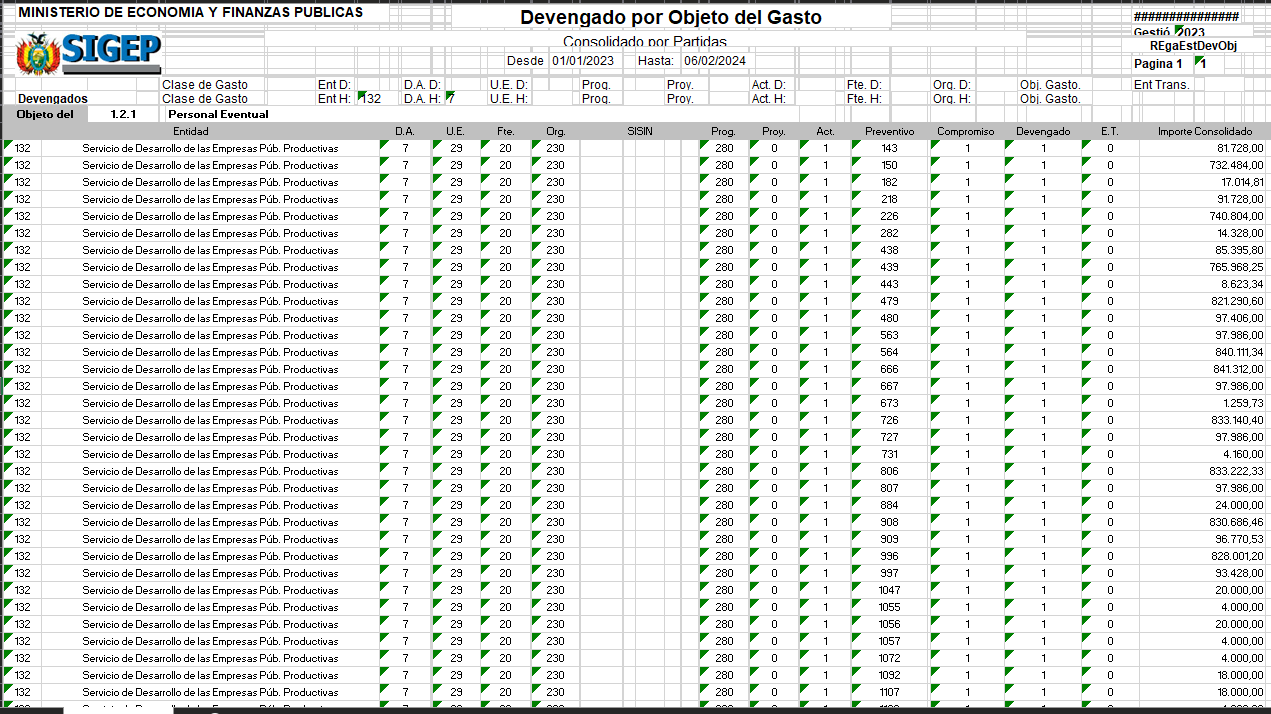Click the Importe Consolidado column header
Screen dimensions: 1271x714
coord(1204,131)
